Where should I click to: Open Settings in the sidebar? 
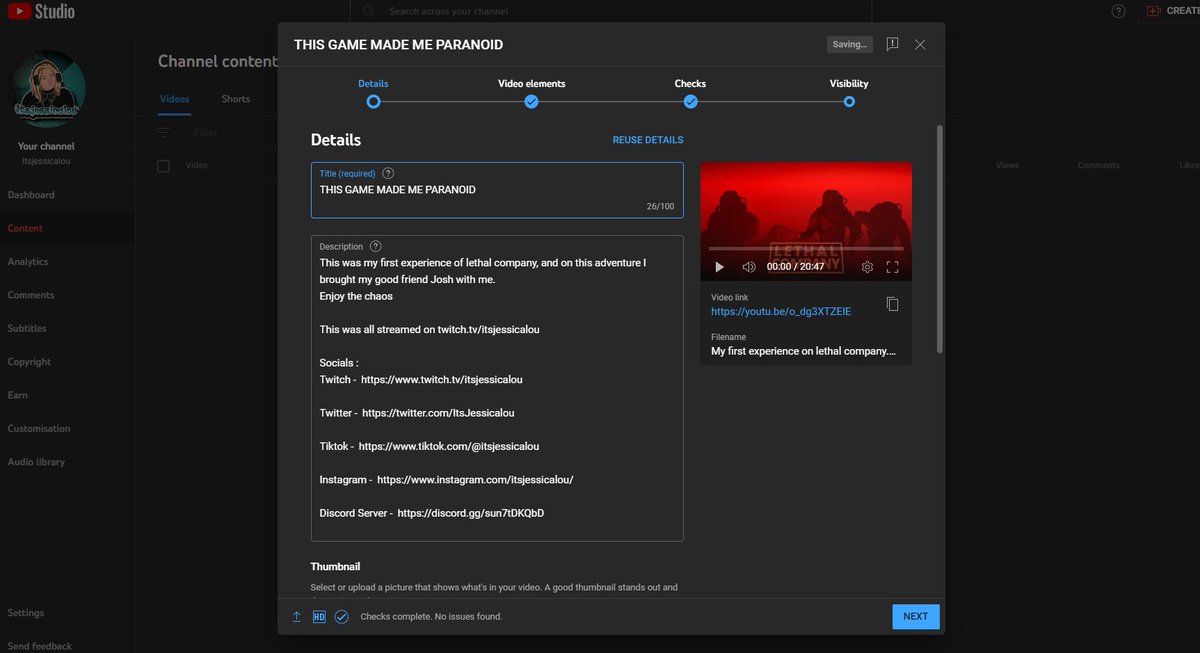coord(25,613)
